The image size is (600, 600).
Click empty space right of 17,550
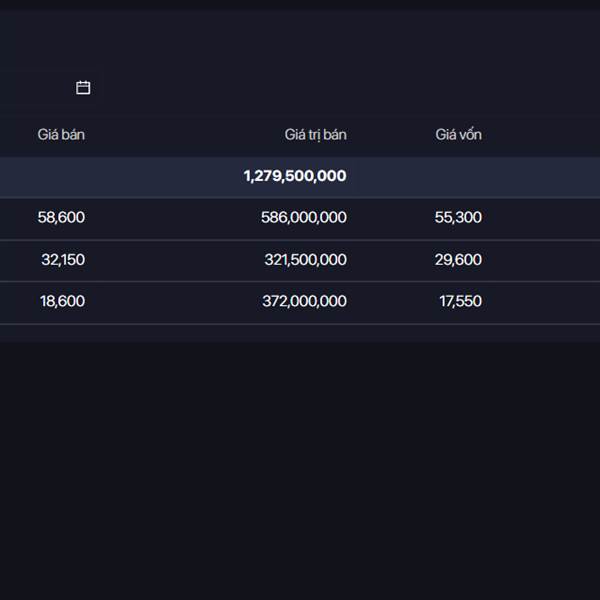pos(545,301)
